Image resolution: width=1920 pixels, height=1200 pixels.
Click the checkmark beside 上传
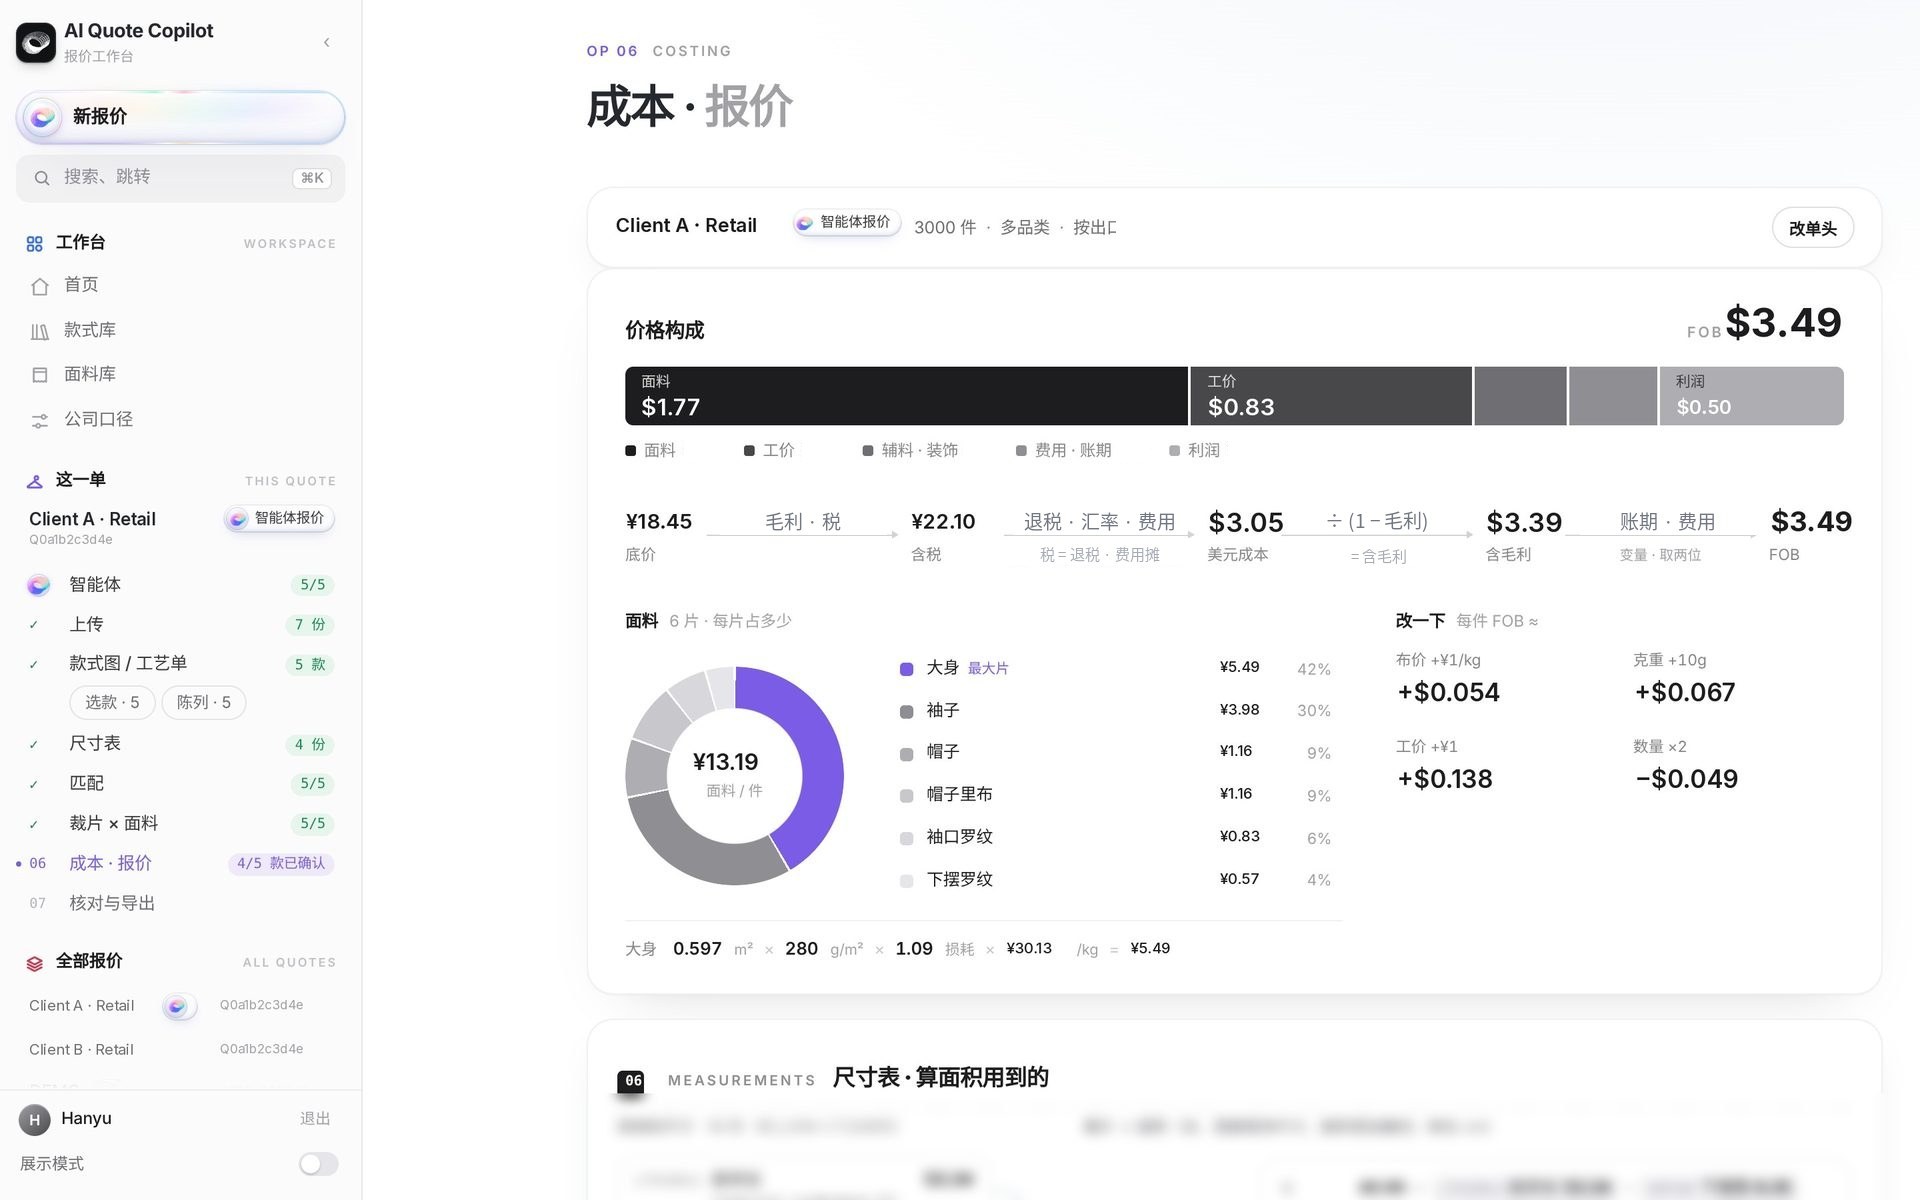[x=34, y=625]
